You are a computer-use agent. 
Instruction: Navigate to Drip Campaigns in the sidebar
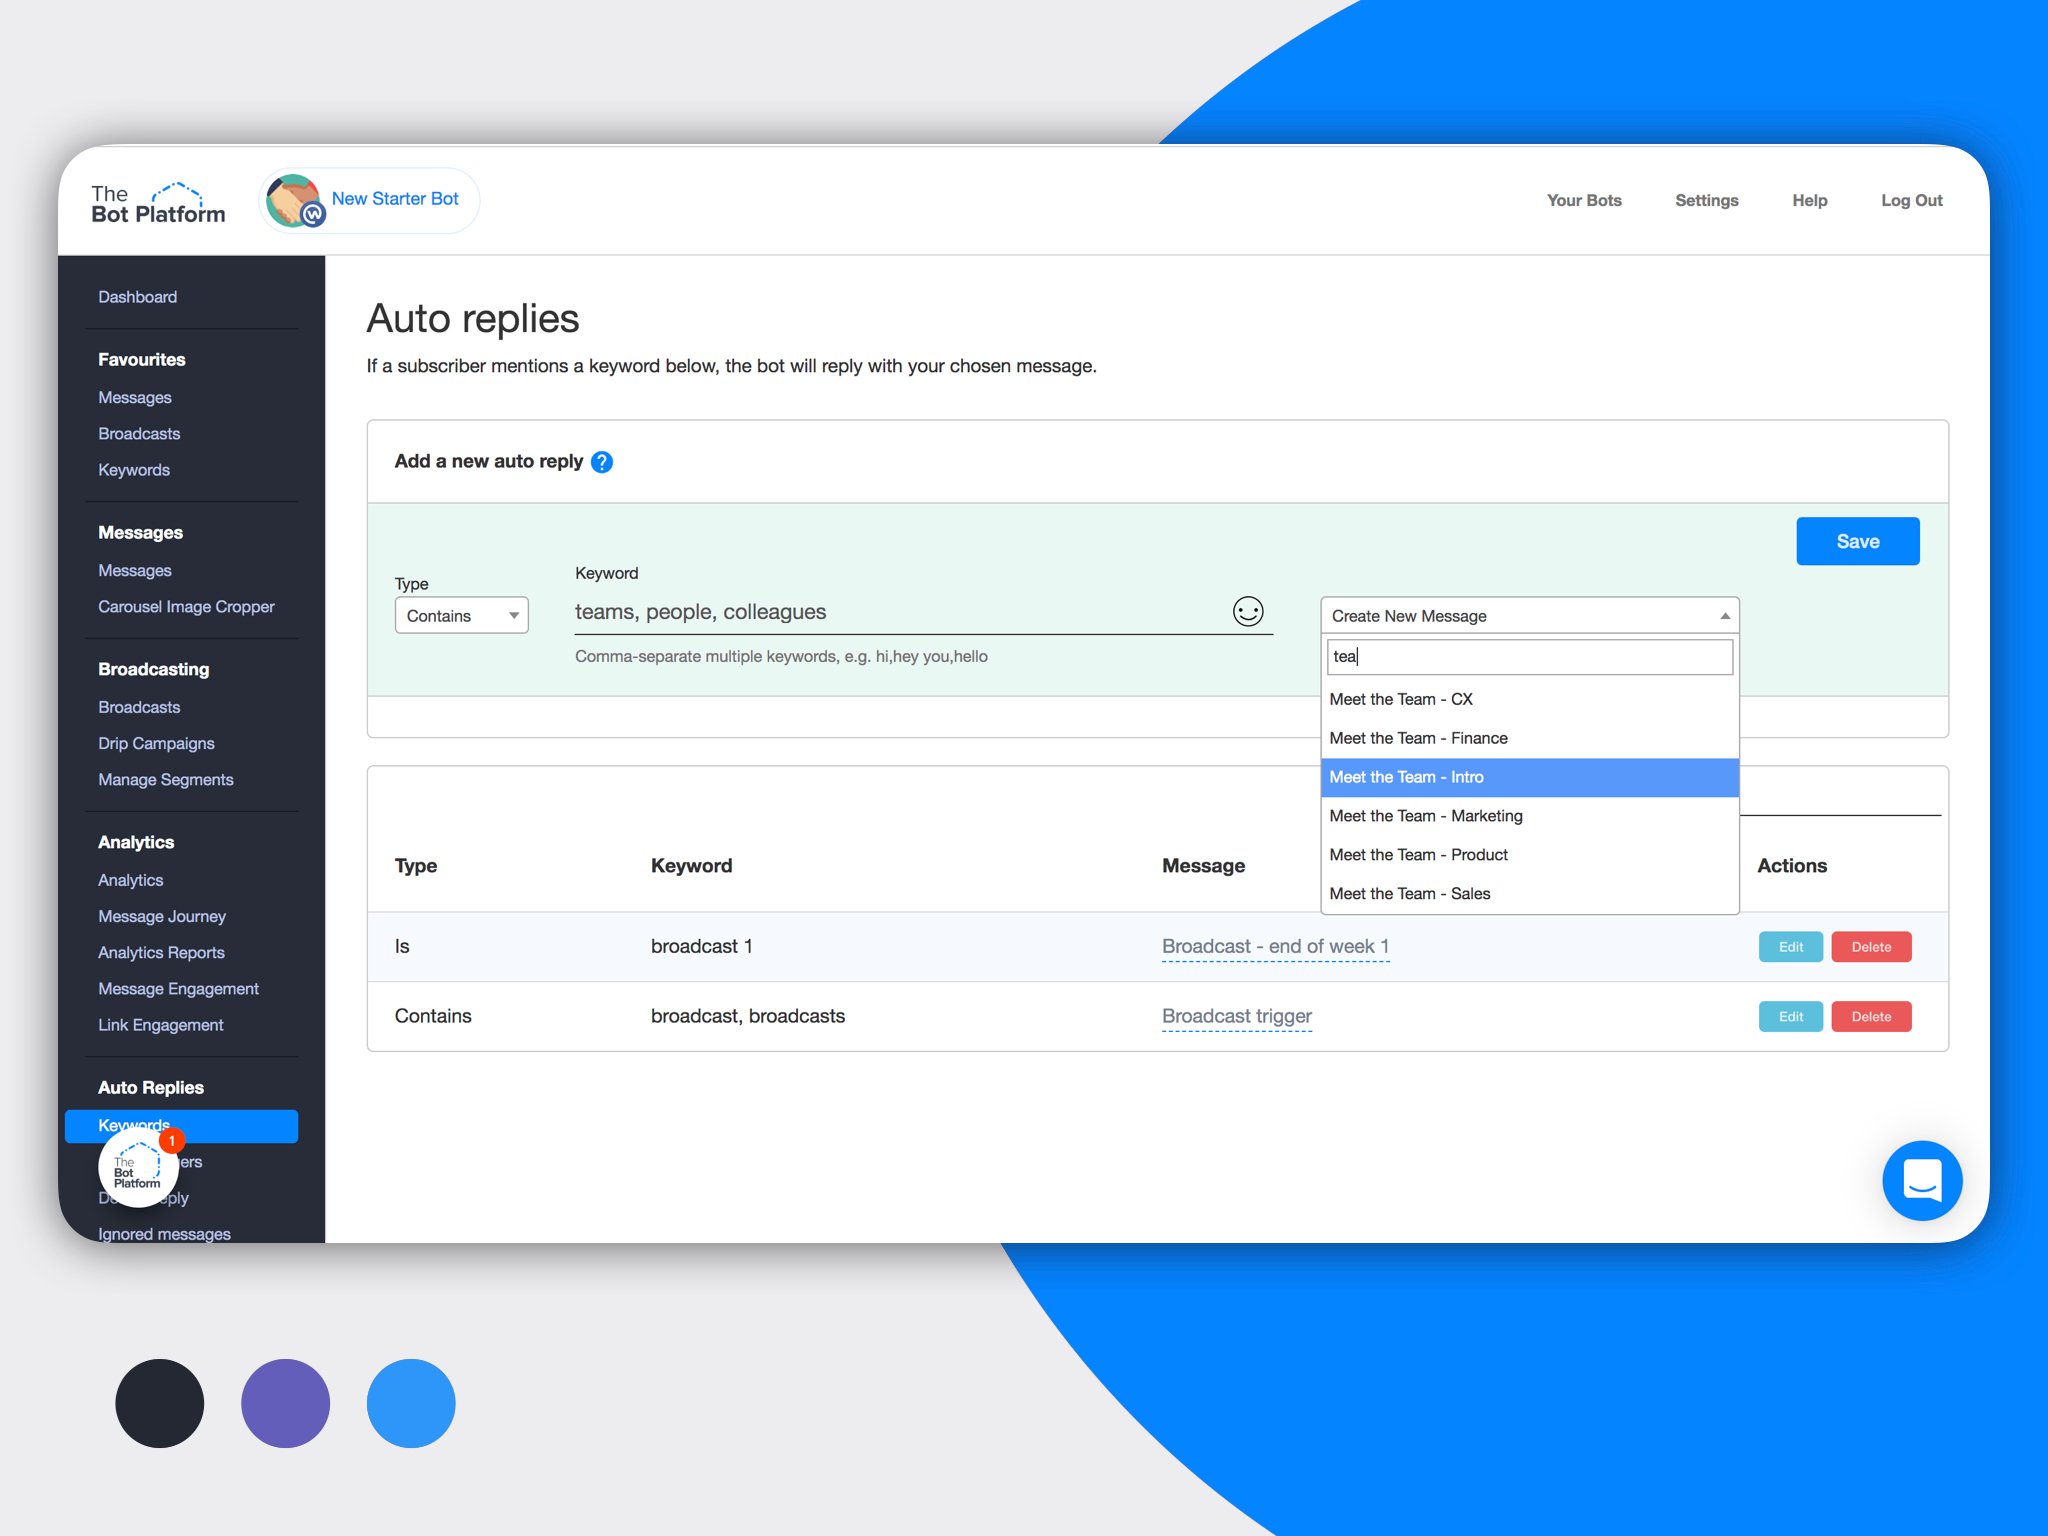[156, 743]
